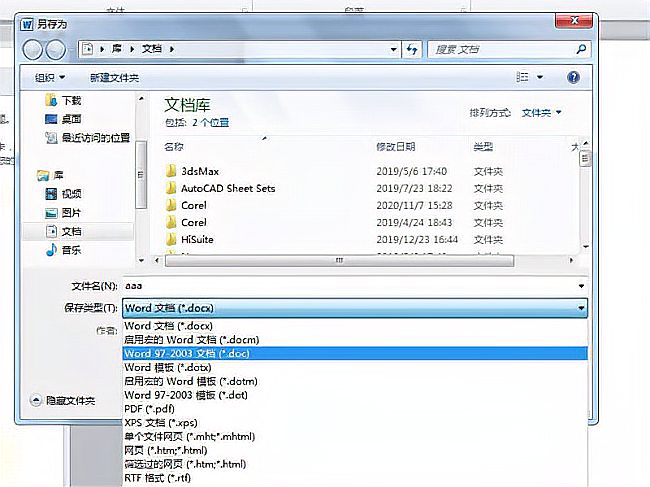Choose 启用宏的 Word 模板 (*.dotm)
The image size is (650, 487).
[x=355, y=381]
